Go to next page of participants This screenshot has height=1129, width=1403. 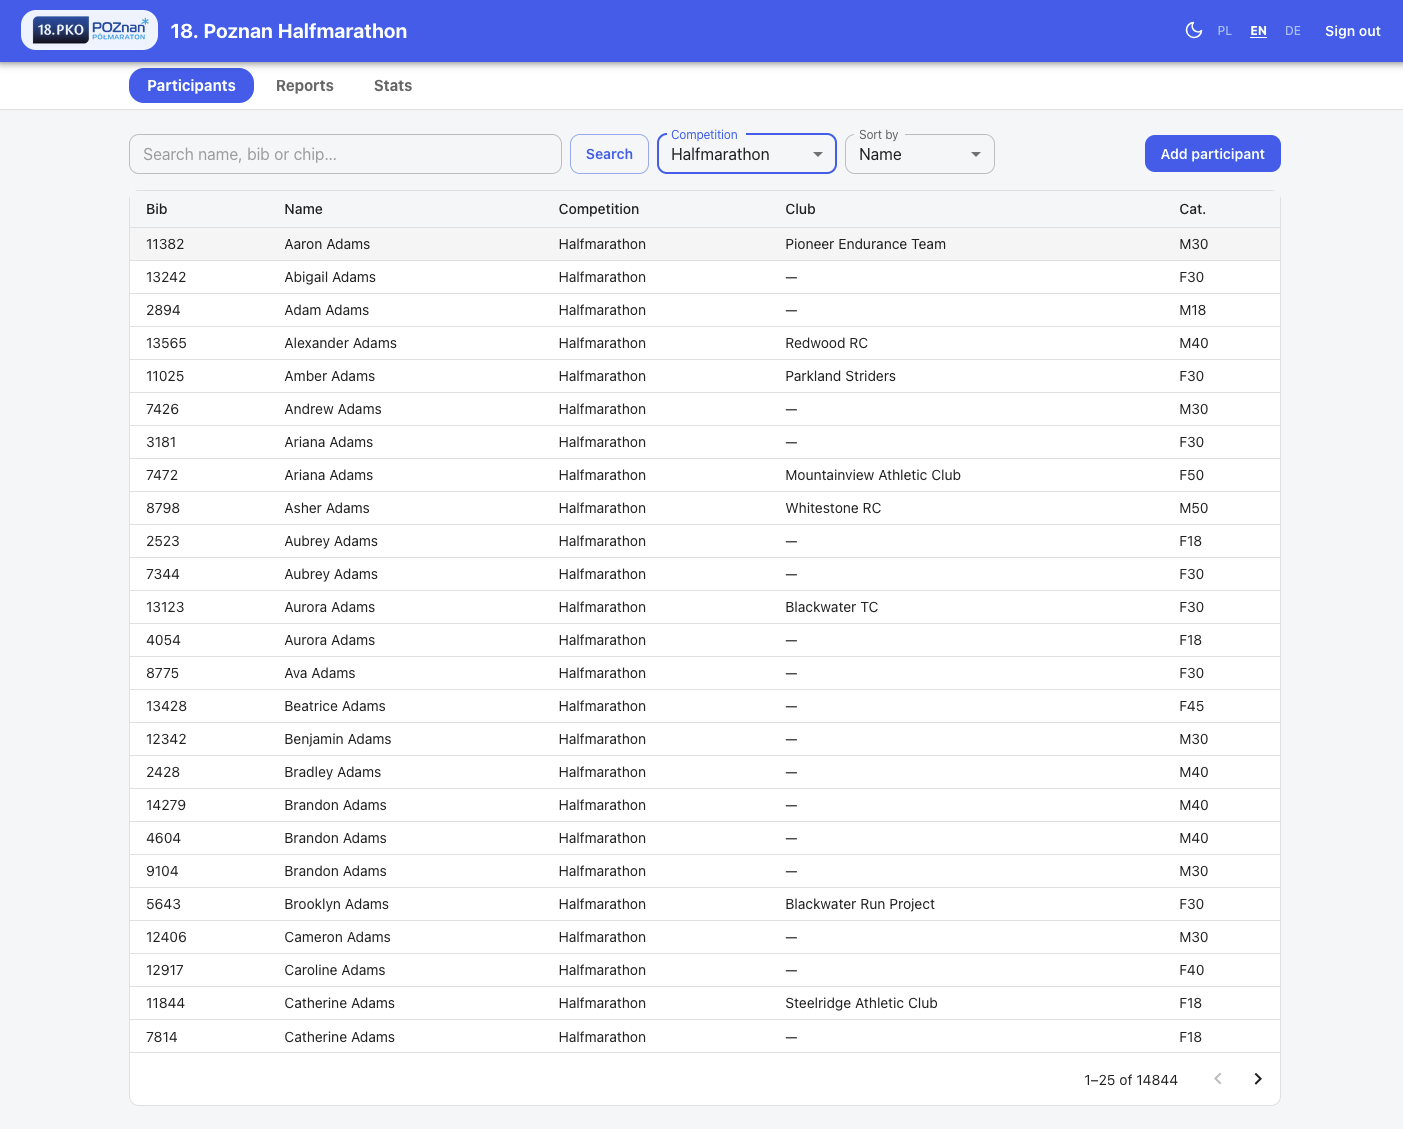[x=1258, y=1079]
